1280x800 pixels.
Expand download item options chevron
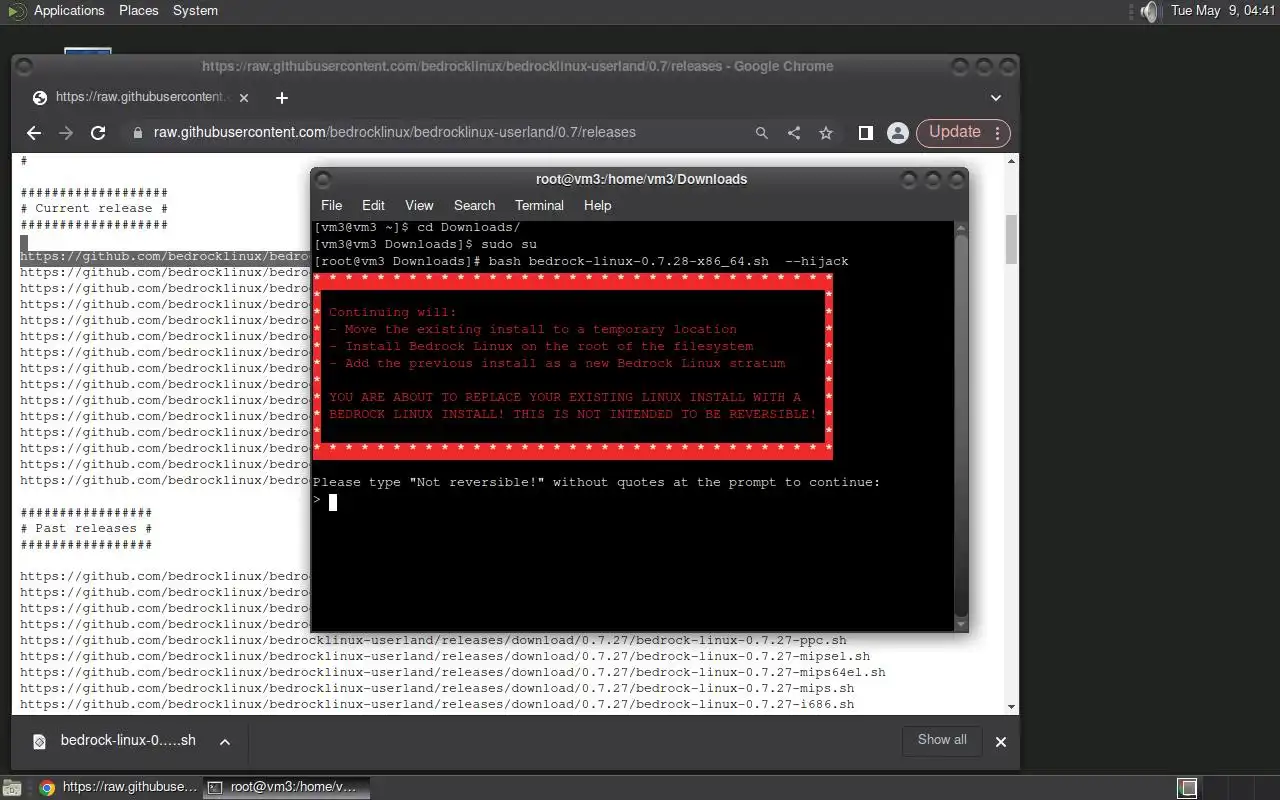pos(225,742)
